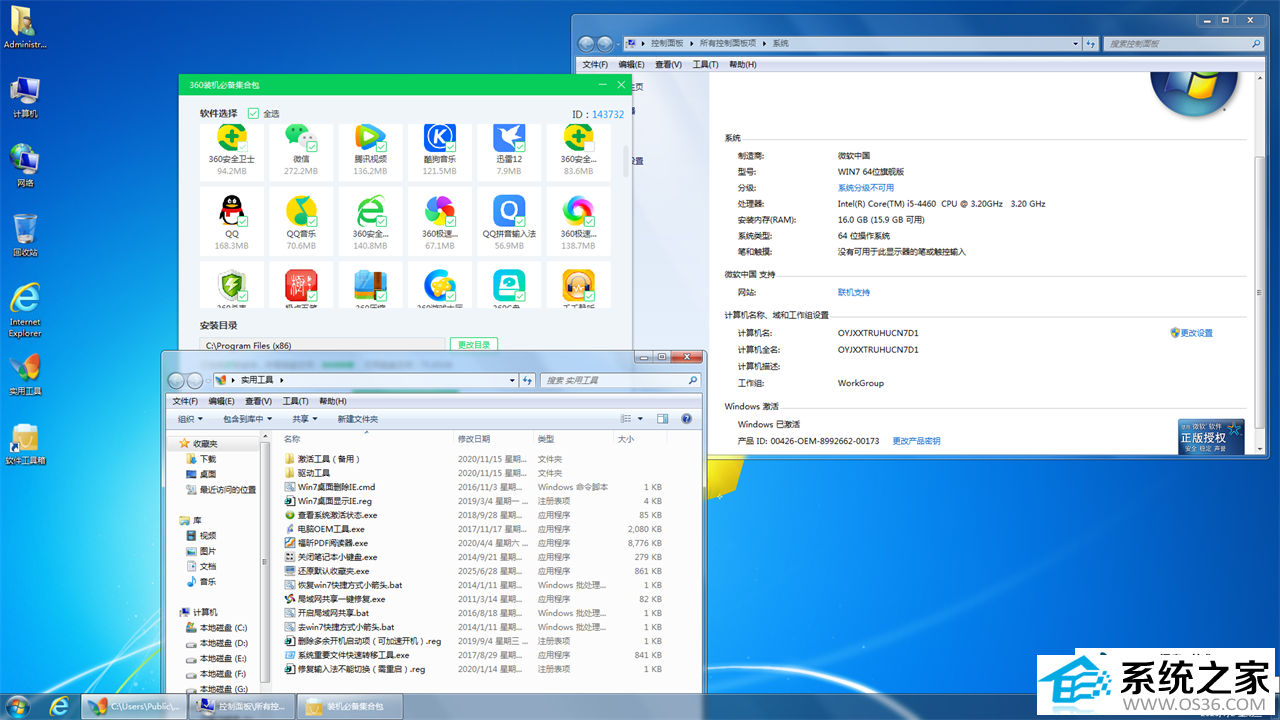Go back in the Control Panel window
This screenshot has width=1280, height=720.
587,44
